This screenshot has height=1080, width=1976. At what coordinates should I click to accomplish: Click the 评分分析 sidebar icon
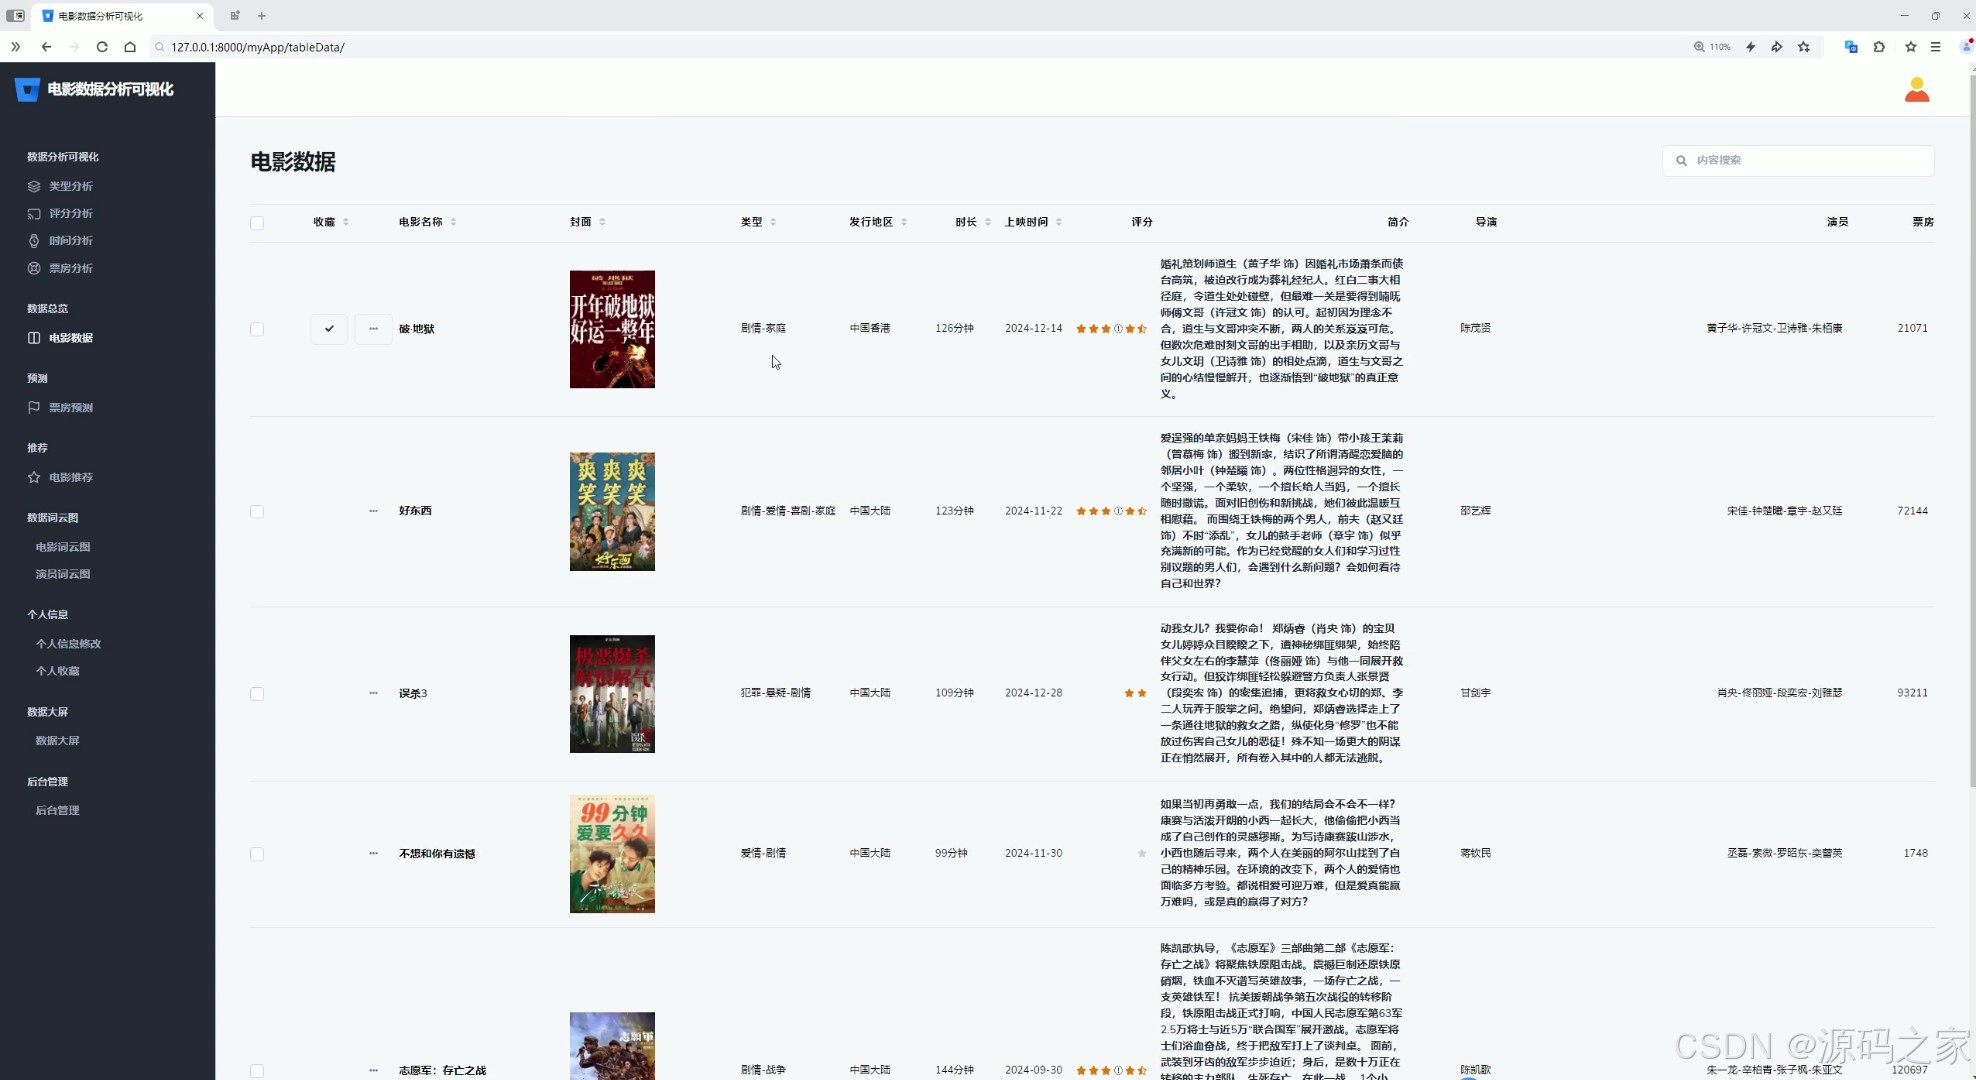click(34, 213)
